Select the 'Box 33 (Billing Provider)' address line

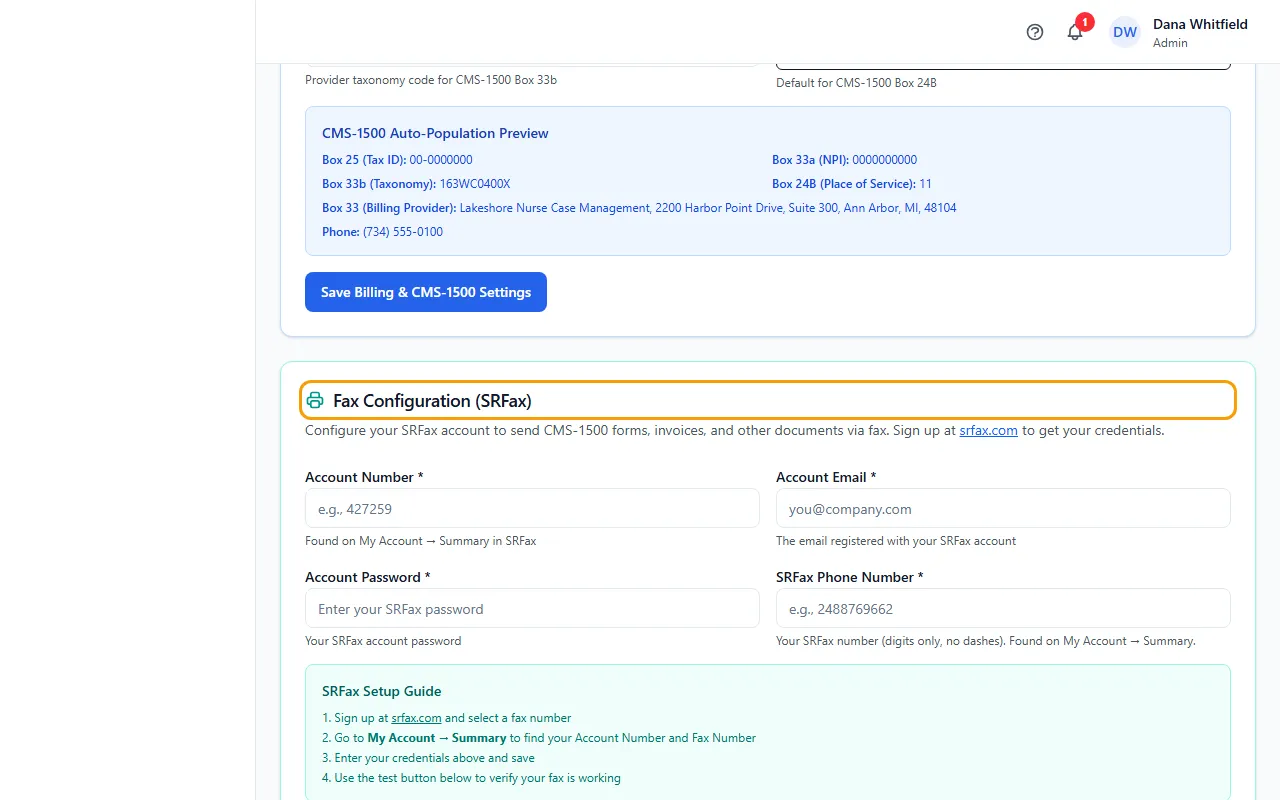coord(639,208)
